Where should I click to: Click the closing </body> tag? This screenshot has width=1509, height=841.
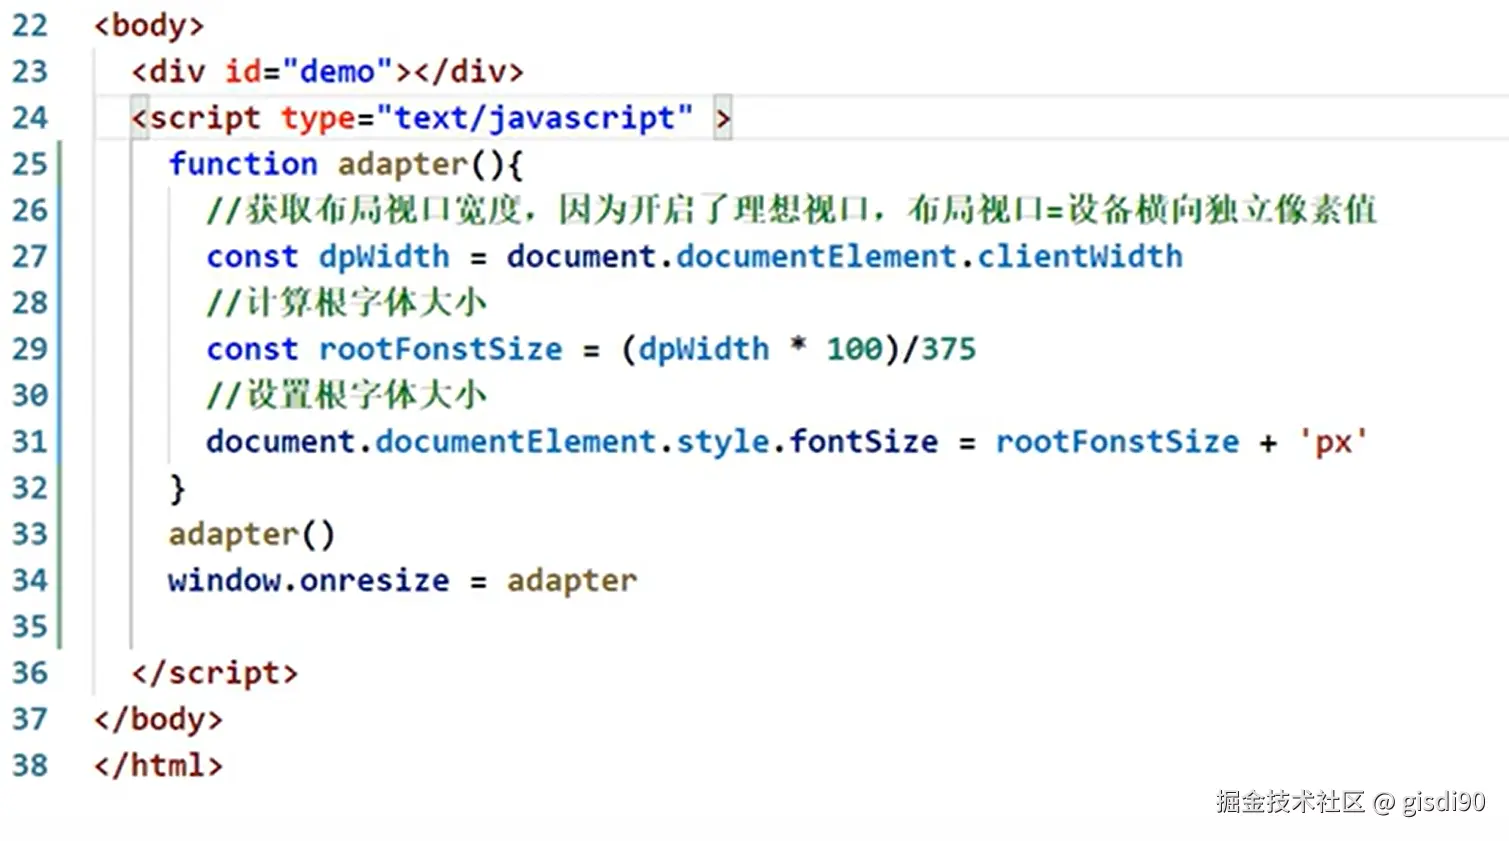pyautogui.click(x=158, y=719)
